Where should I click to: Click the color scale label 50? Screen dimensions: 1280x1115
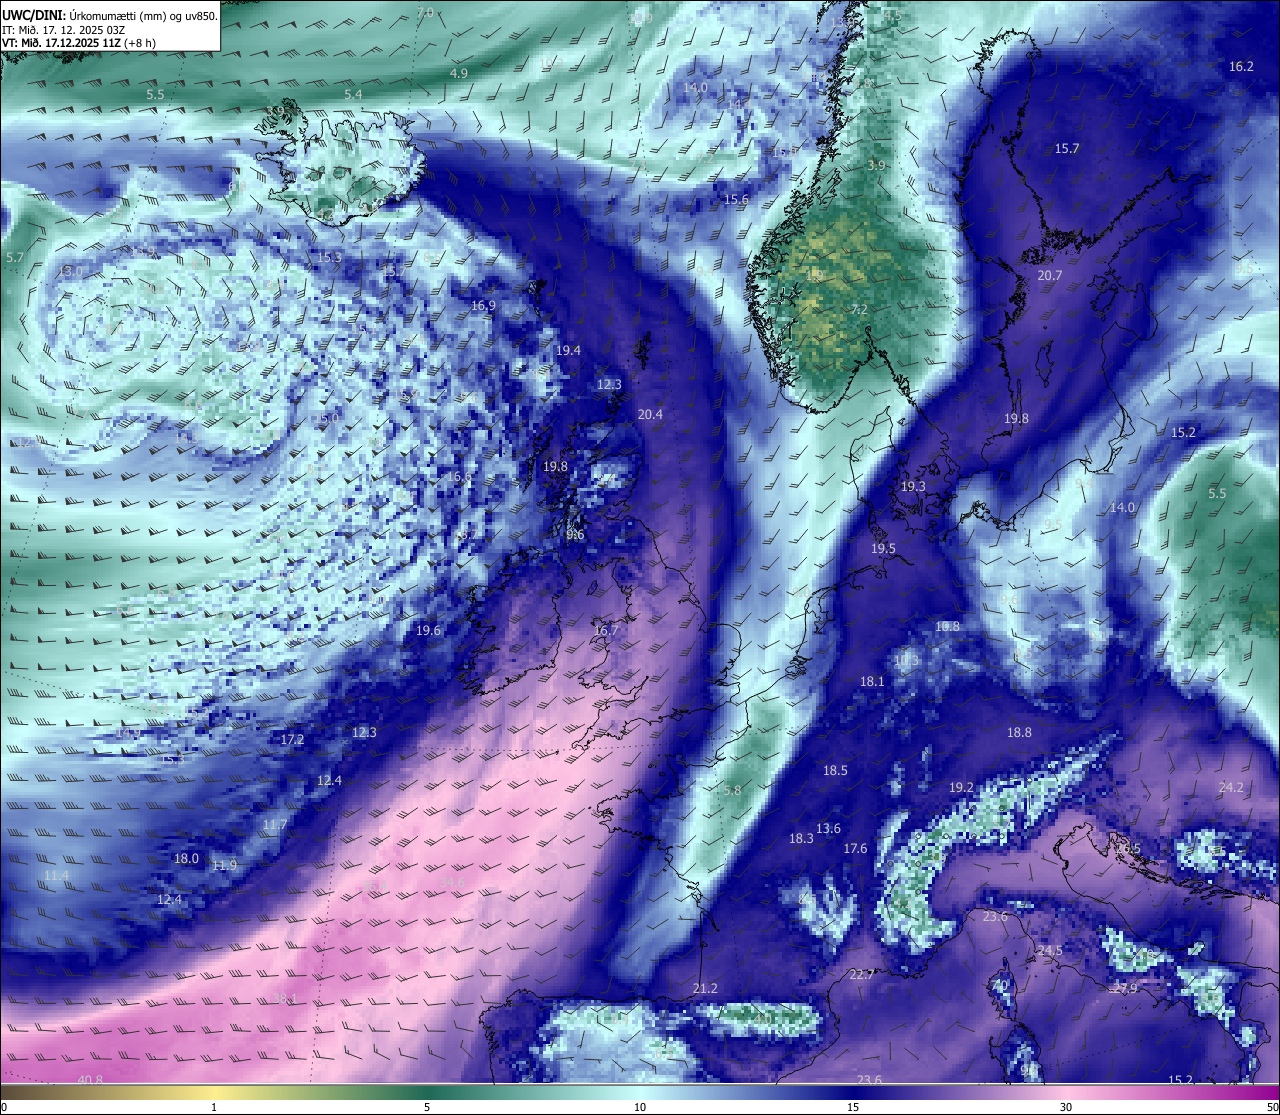point(1272,1107)
